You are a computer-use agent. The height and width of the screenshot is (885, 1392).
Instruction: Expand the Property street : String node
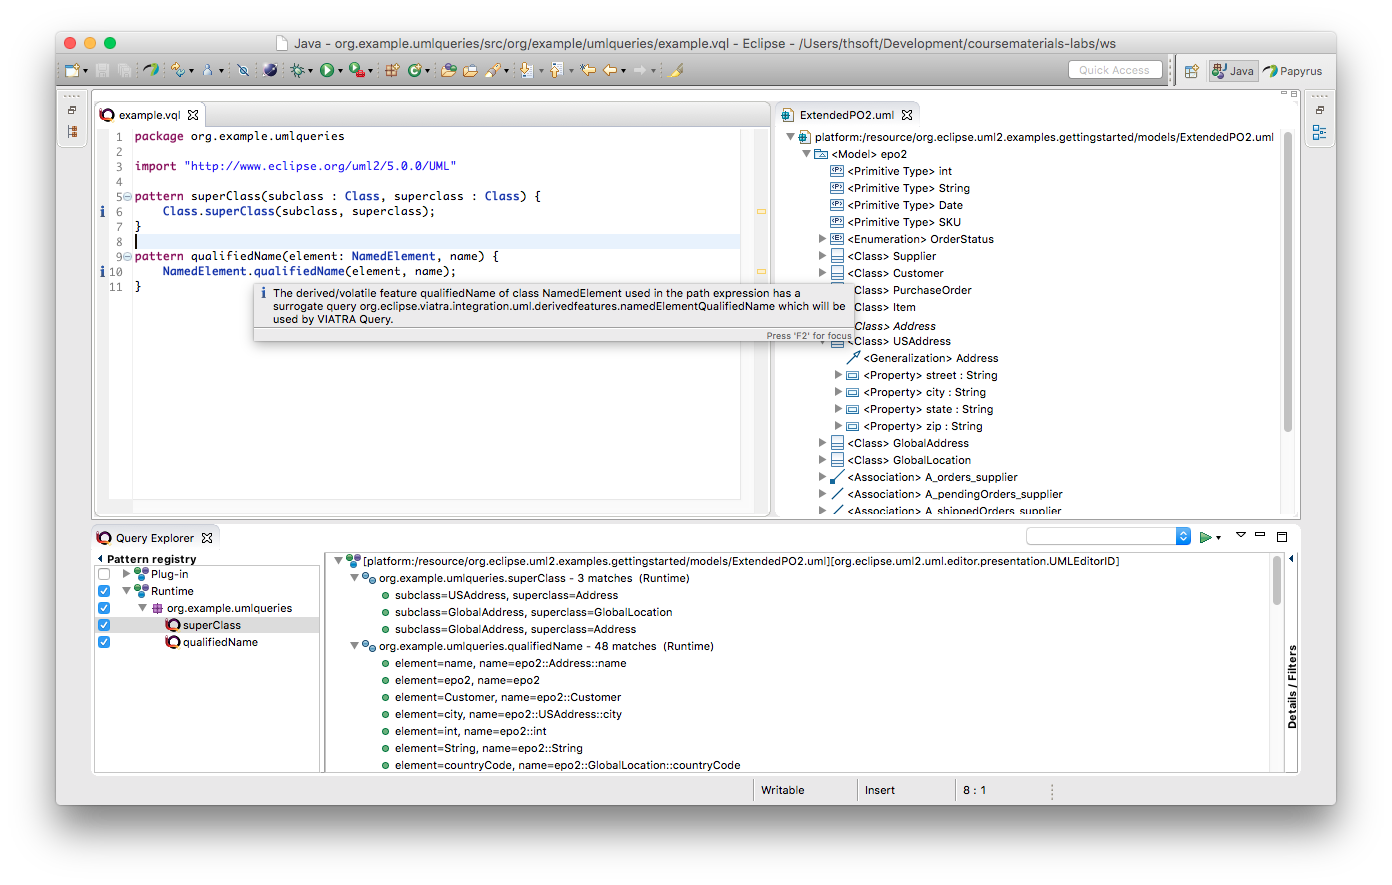(x=838, y=375)
